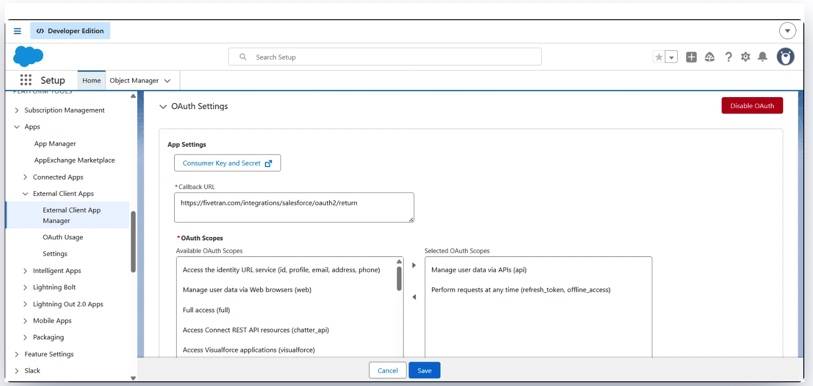Open the hamburger menu beside Developer Edition

[x=18, y=31]
